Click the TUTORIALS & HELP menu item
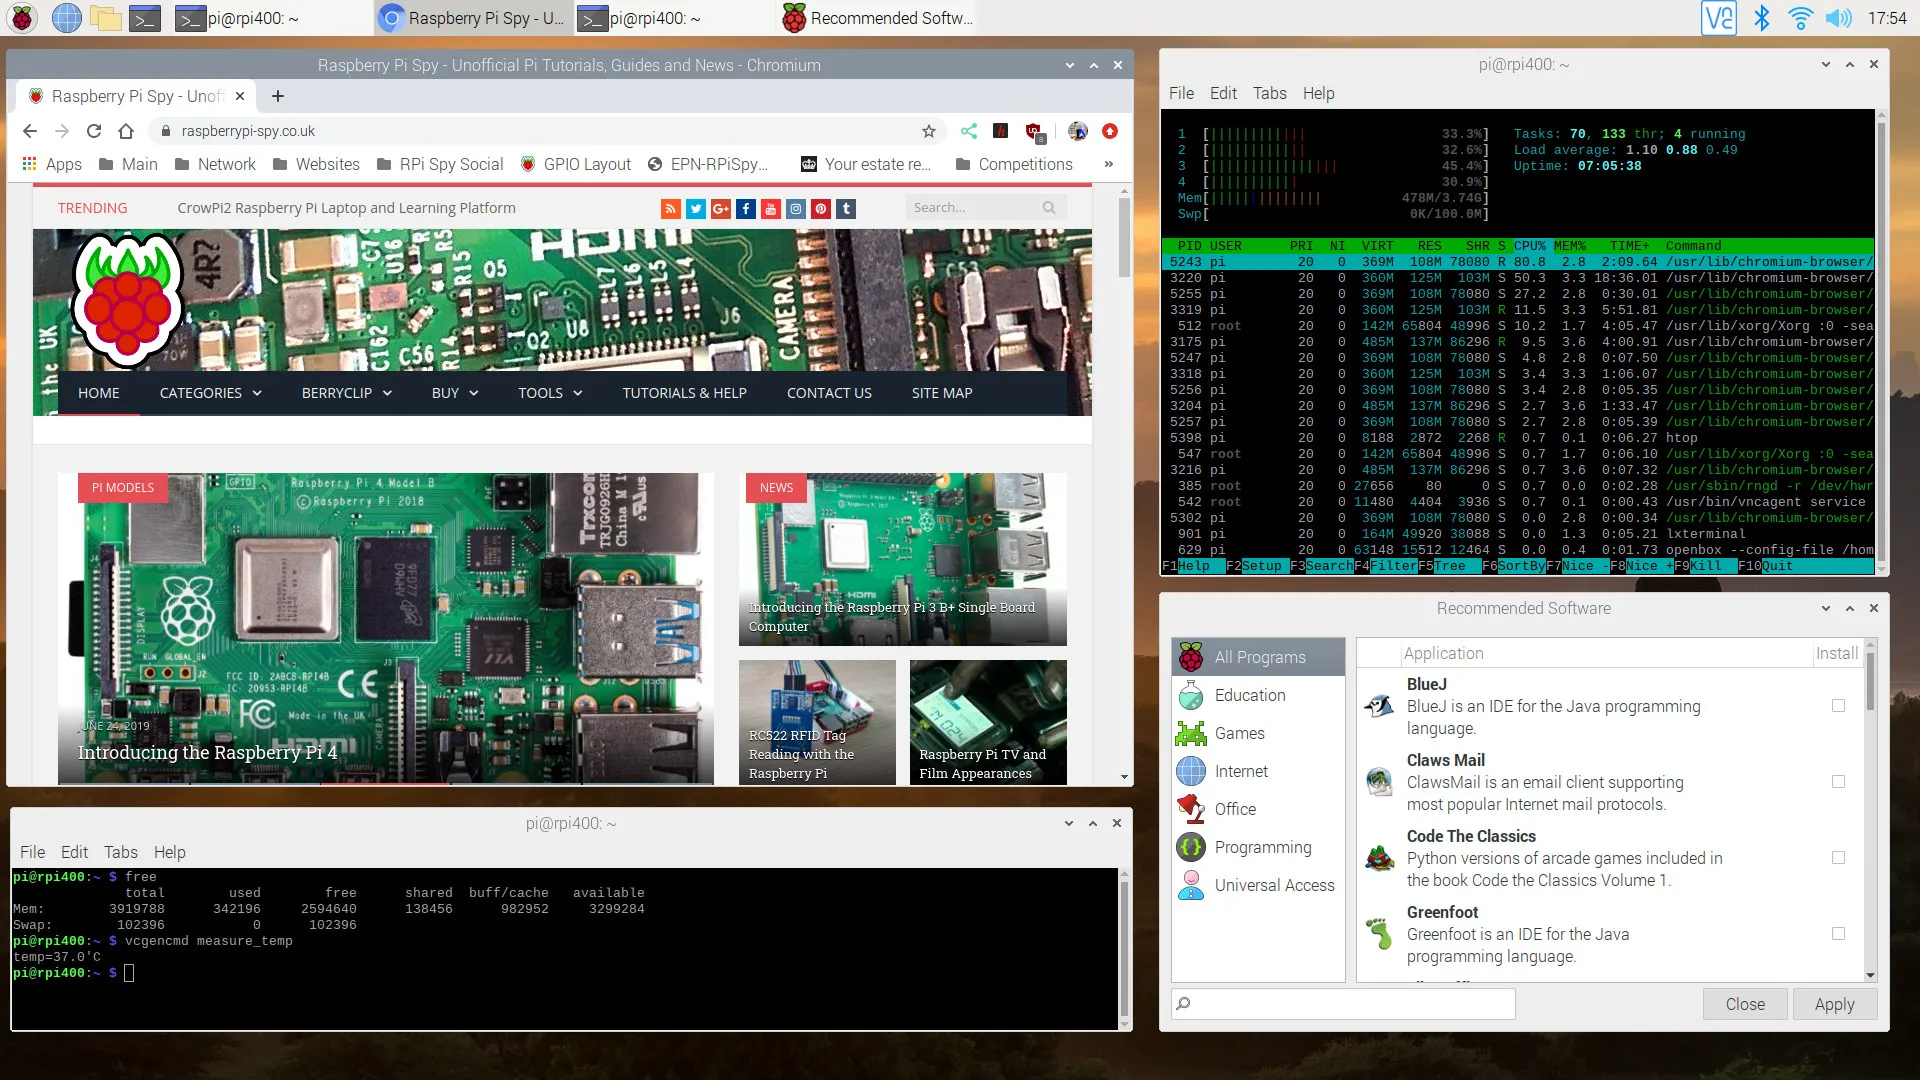Screen dimensions: 1920x1080 (684, 392)
